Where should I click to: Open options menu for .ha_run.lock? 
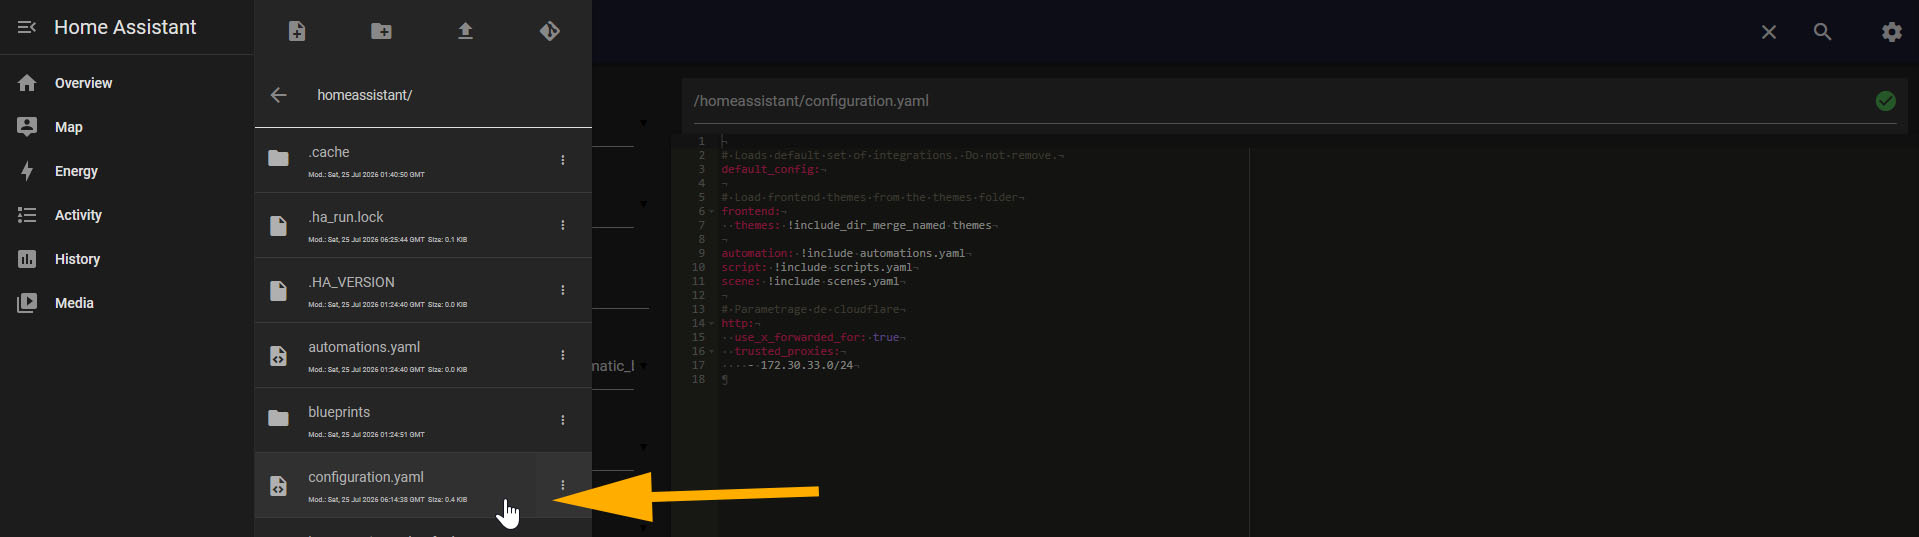[x=563, y=225]
